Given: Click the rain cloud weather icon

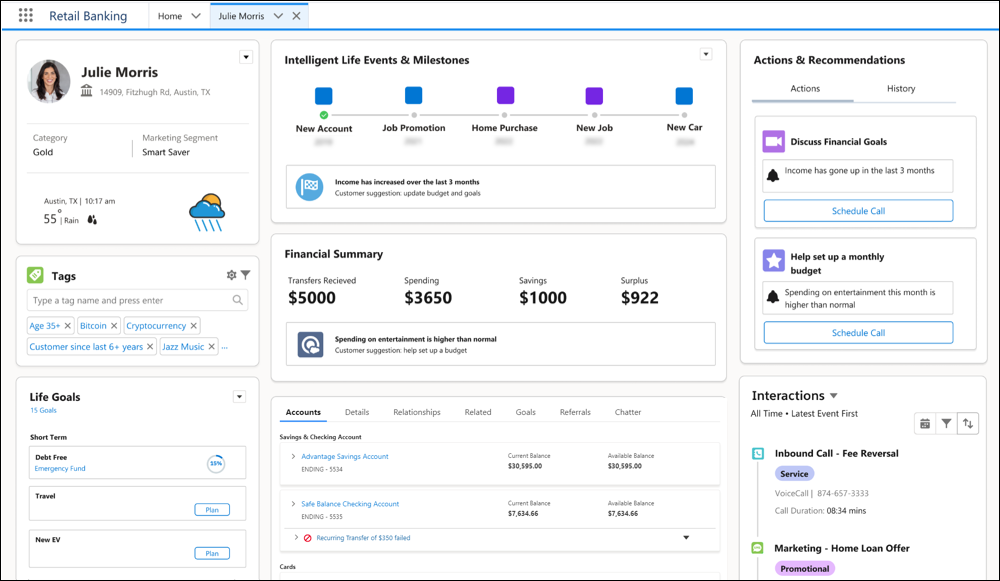Looking at the screenshot, I should pos(207,212).
